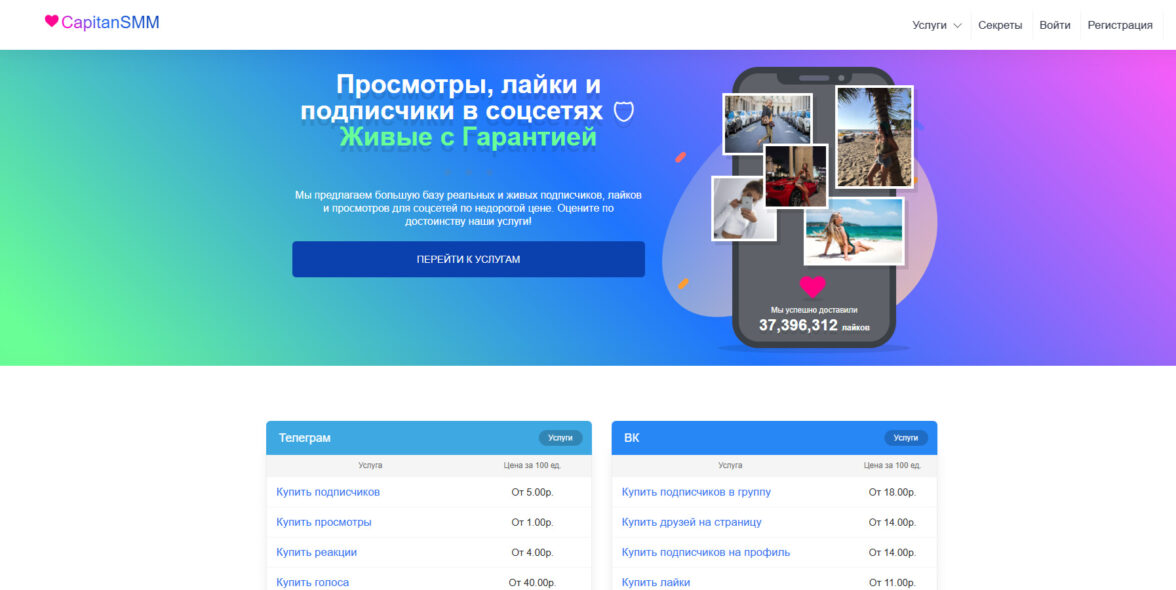
Task: Open Купить друзей на страницу link
Action: [x=692, y=523]
